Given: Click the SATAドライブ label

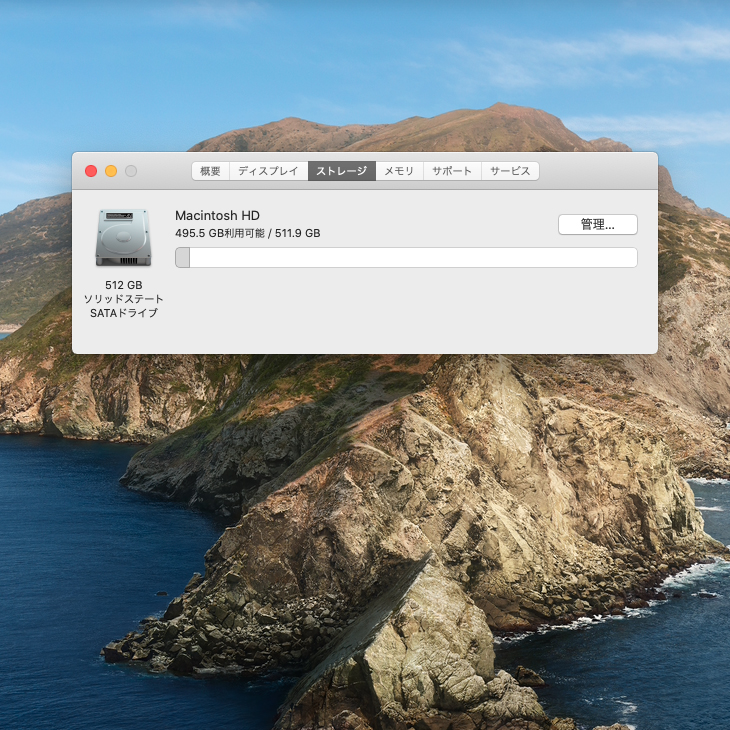Looking at the screenshot, I should [123, 313].
